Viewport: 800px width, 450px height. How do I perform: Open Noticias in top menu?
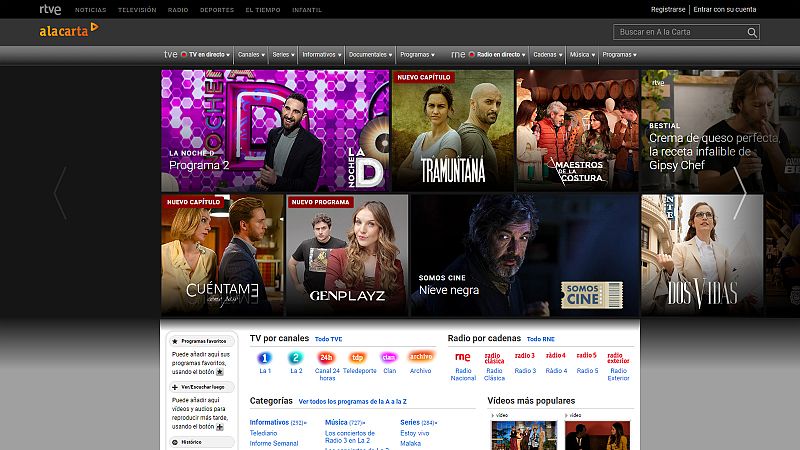tap(90, 10)
